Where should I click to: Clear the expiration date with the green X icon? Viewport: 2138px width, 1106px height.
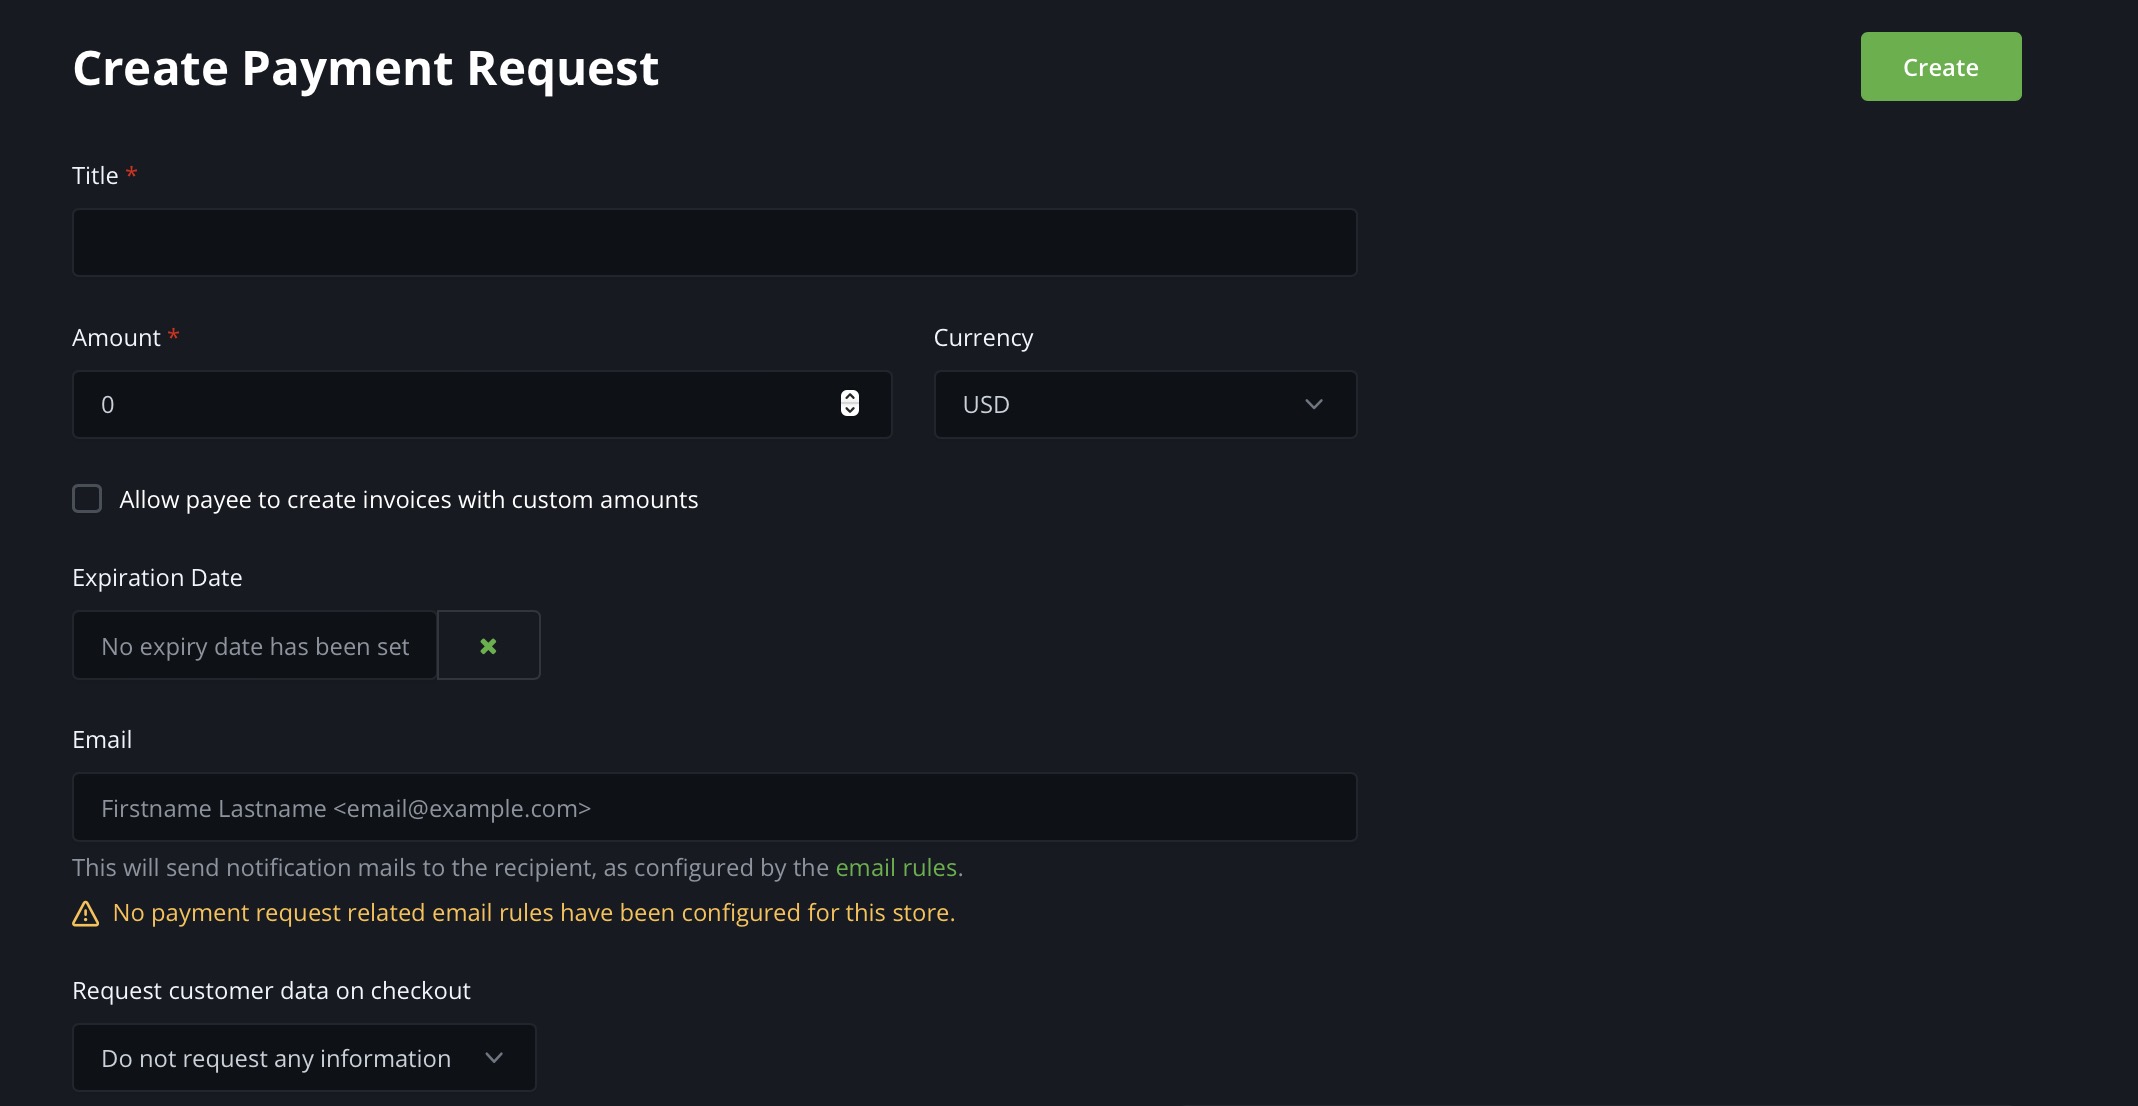[488, 645]
